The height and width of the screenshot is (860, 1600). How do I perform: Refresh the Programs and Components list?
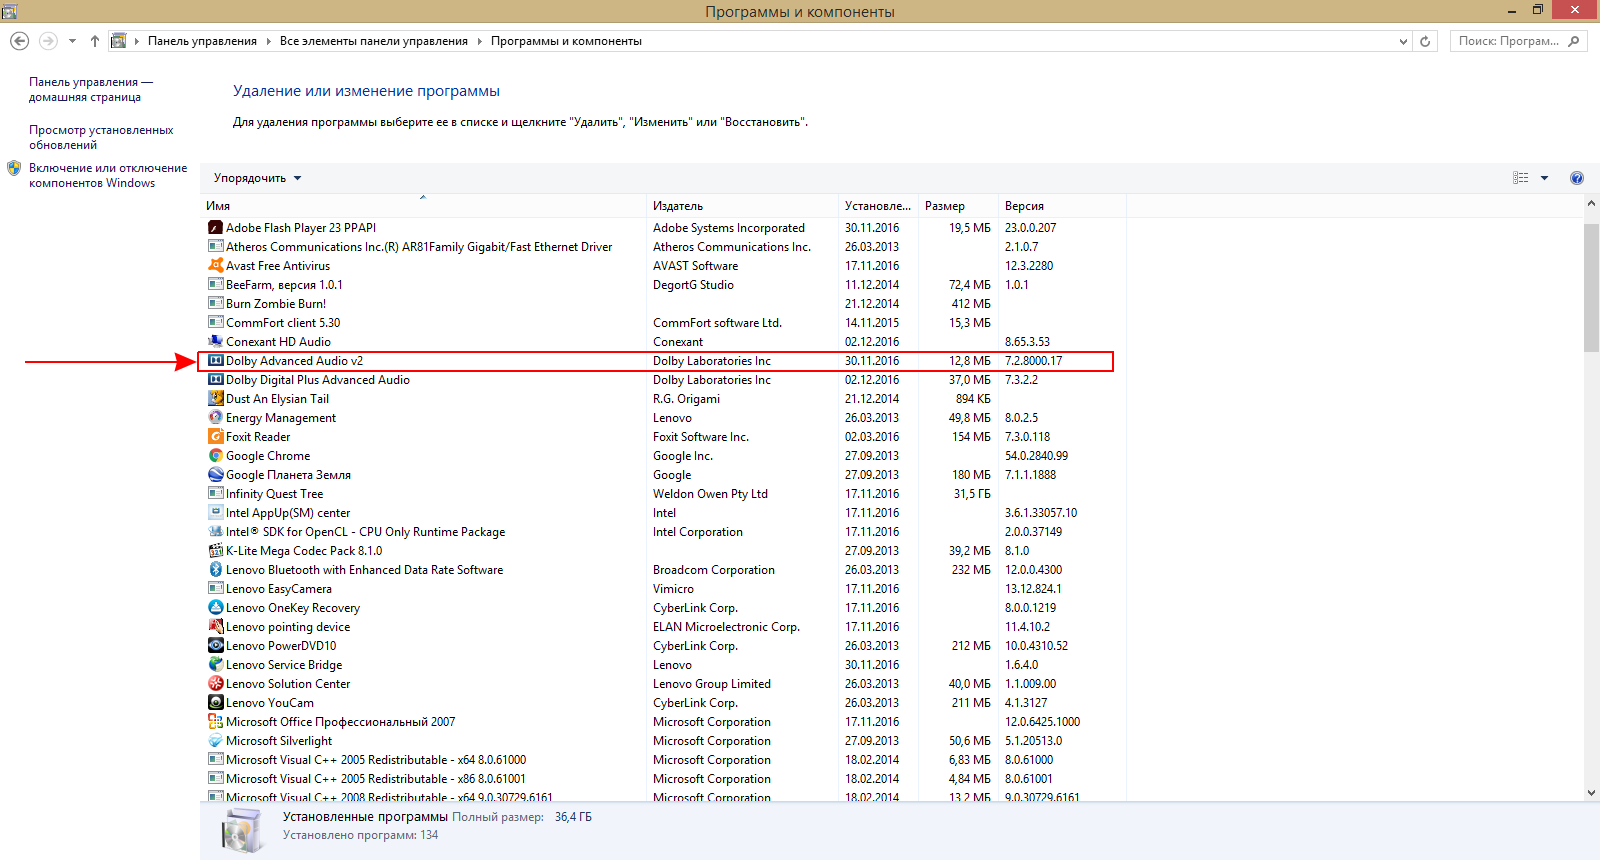click(x=1425, y=41)
